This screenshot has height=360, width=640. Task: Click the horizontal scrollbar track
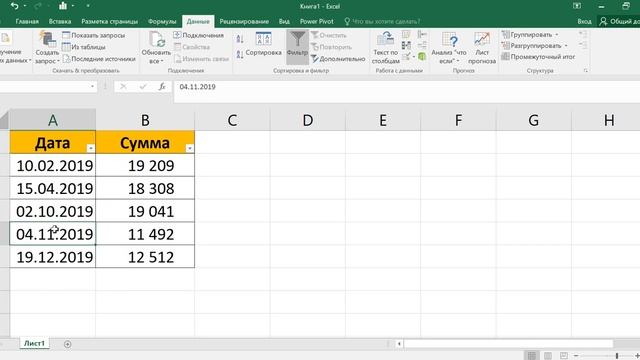point(509,344)
